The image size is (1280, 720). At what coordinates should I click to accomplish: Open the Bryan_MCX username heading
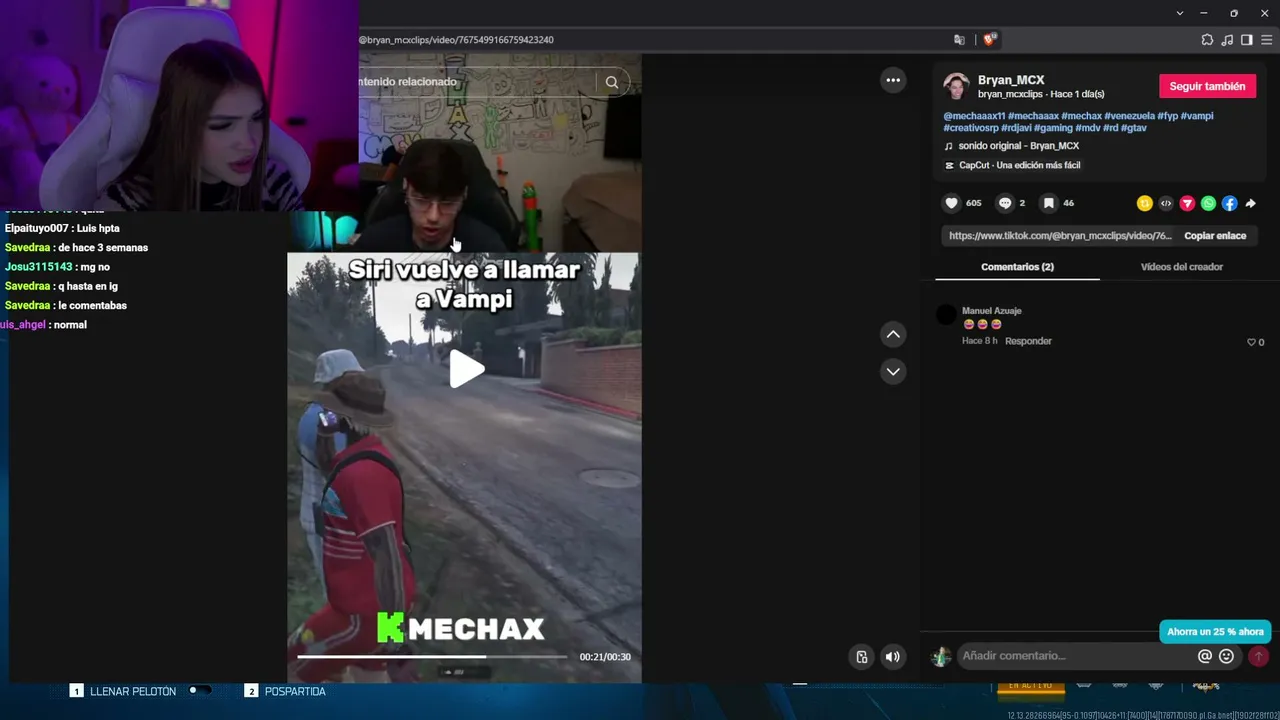tap(1011, 80)
